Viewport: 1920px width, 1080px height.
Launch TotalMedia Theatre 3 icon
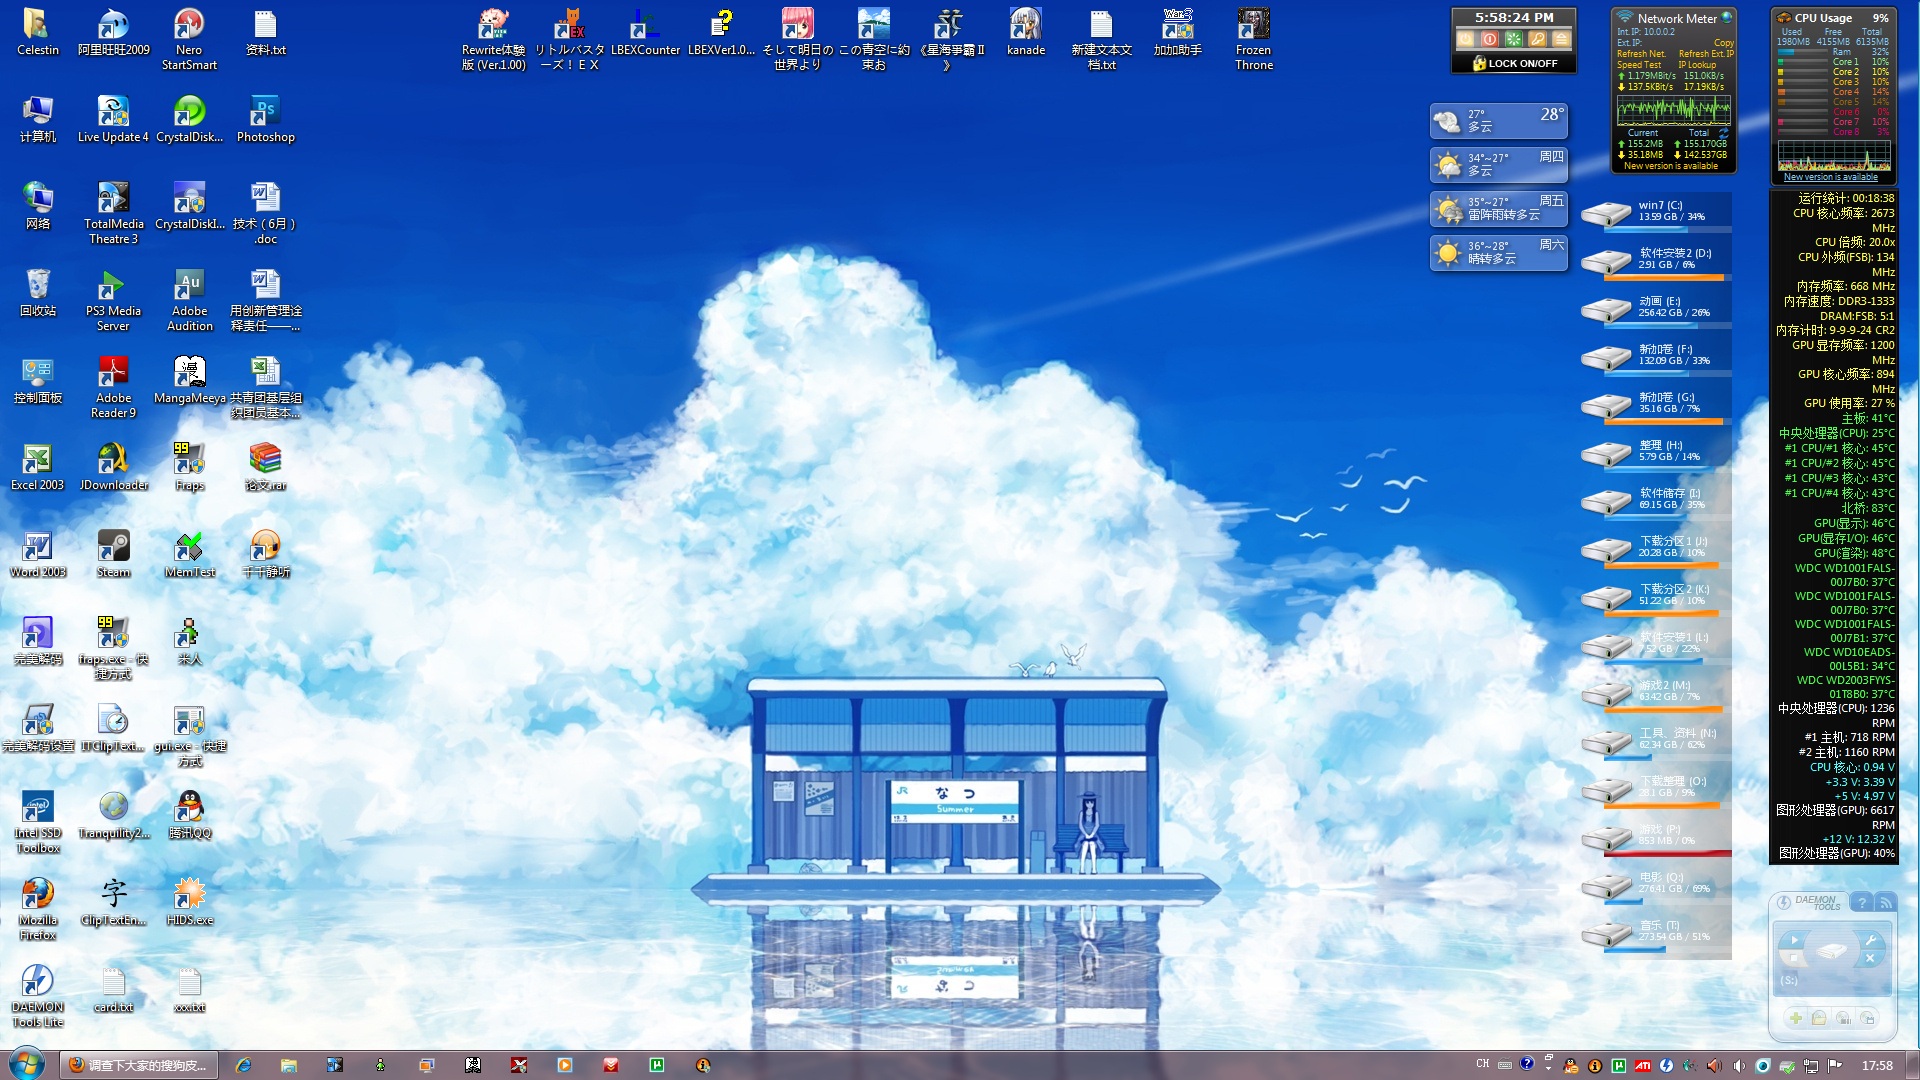click(x=113, y=214)
